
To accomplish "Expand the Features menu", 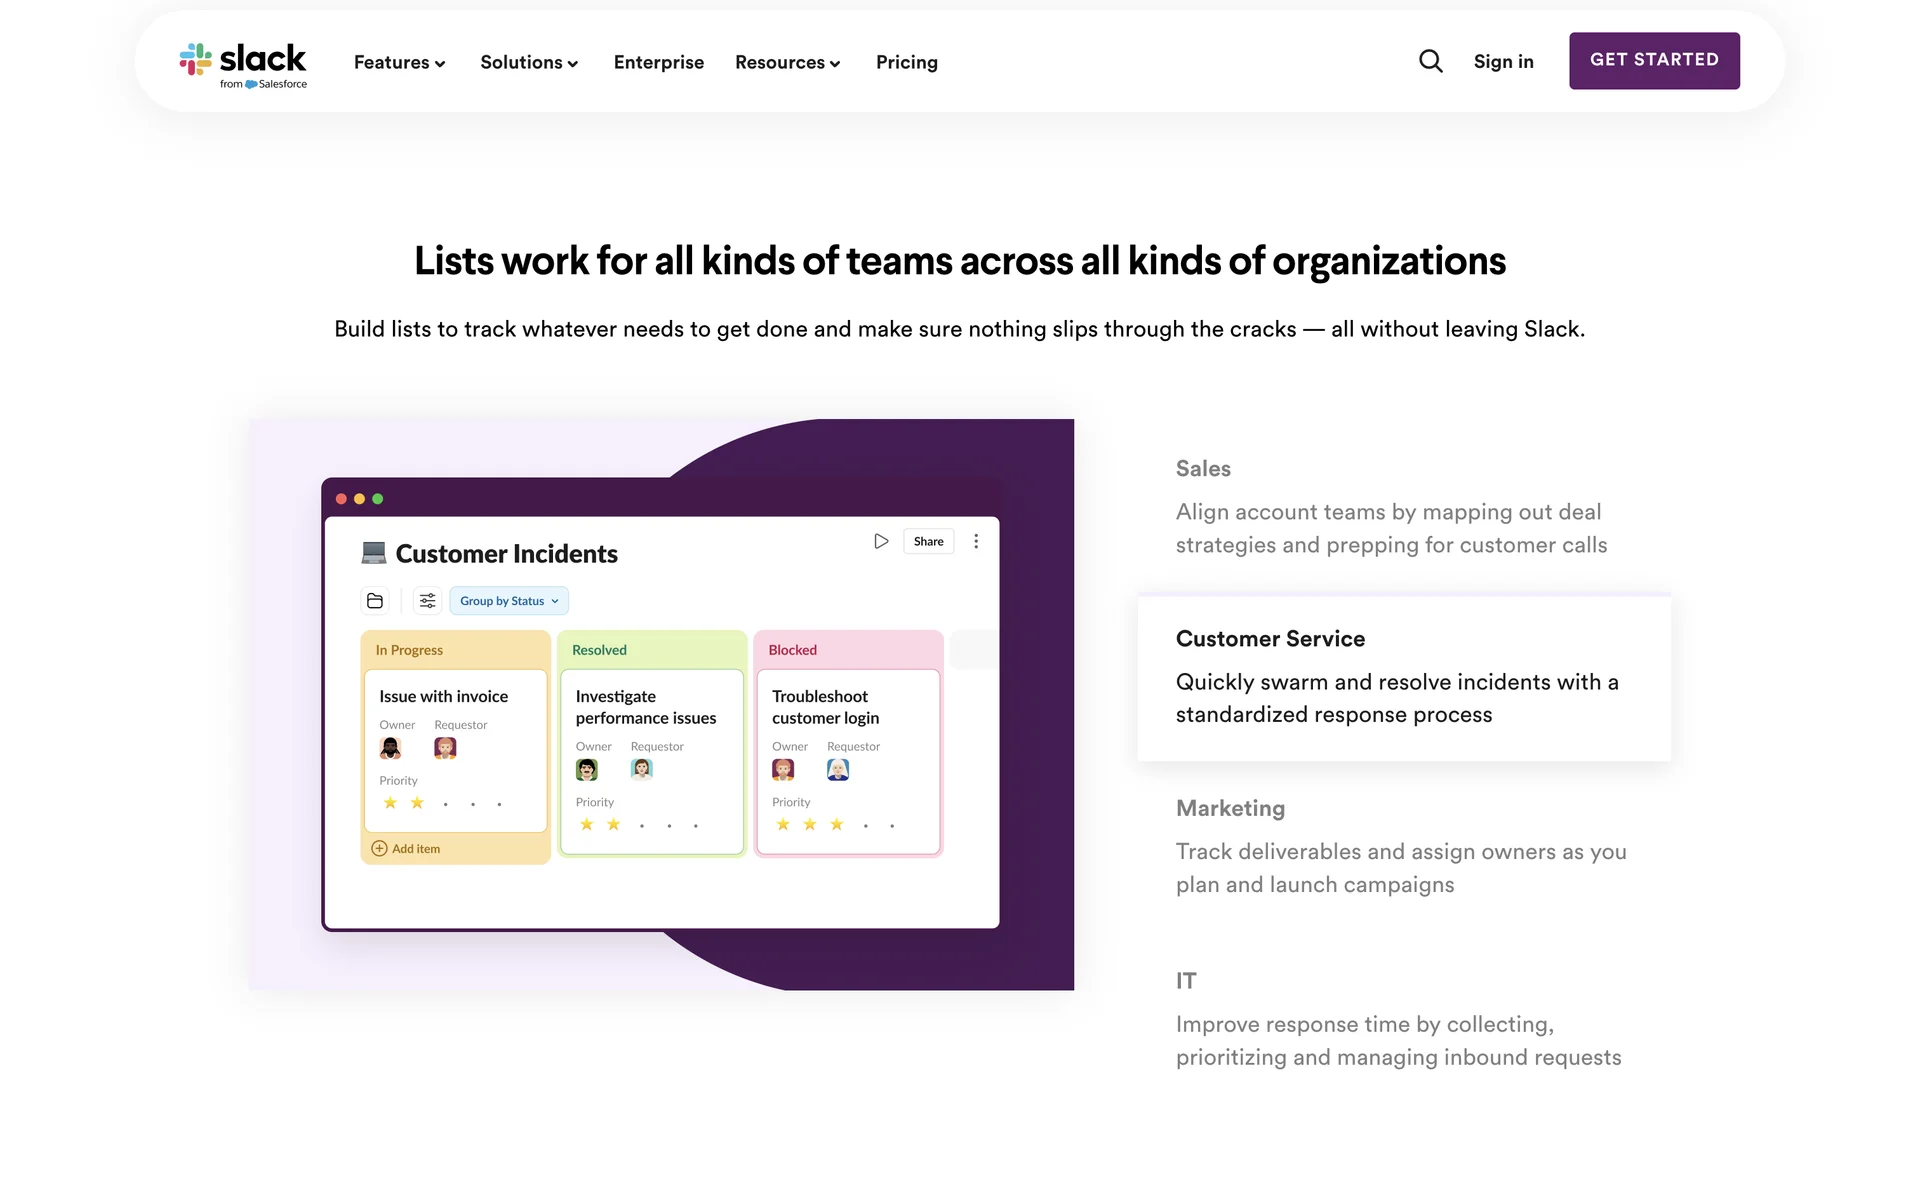I will (399, 62).
